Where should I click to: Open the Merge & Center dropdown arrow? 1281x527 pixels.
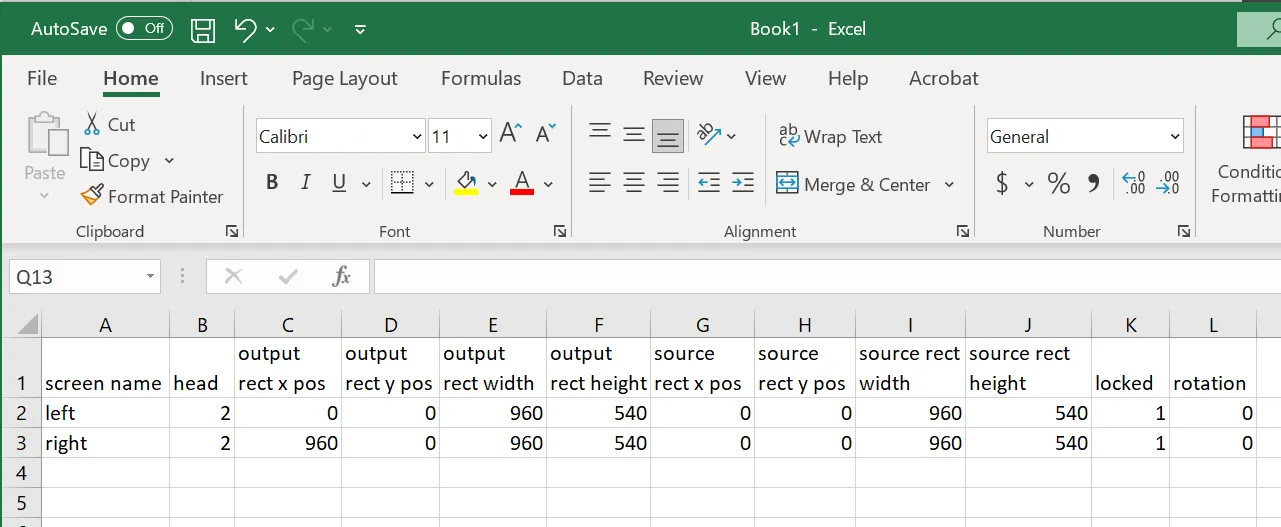(x=949, y=185)
